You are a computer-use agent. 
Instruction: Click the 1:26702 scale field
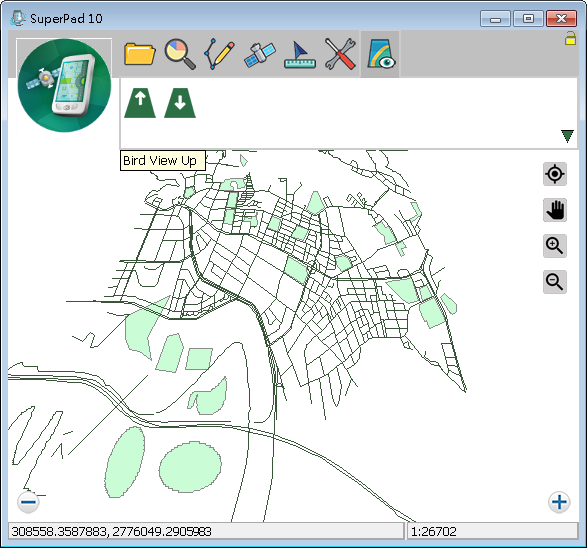(493, 531)
